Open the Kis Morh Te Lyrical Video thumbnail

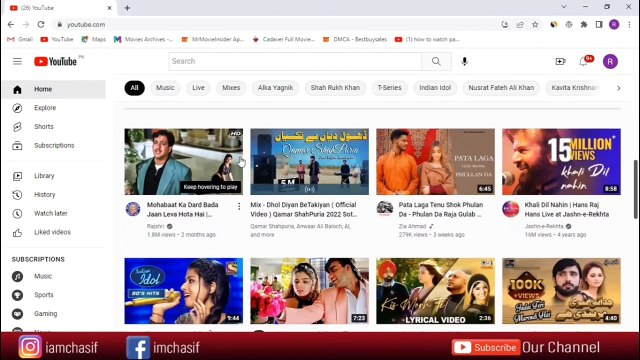click(436, 291)
